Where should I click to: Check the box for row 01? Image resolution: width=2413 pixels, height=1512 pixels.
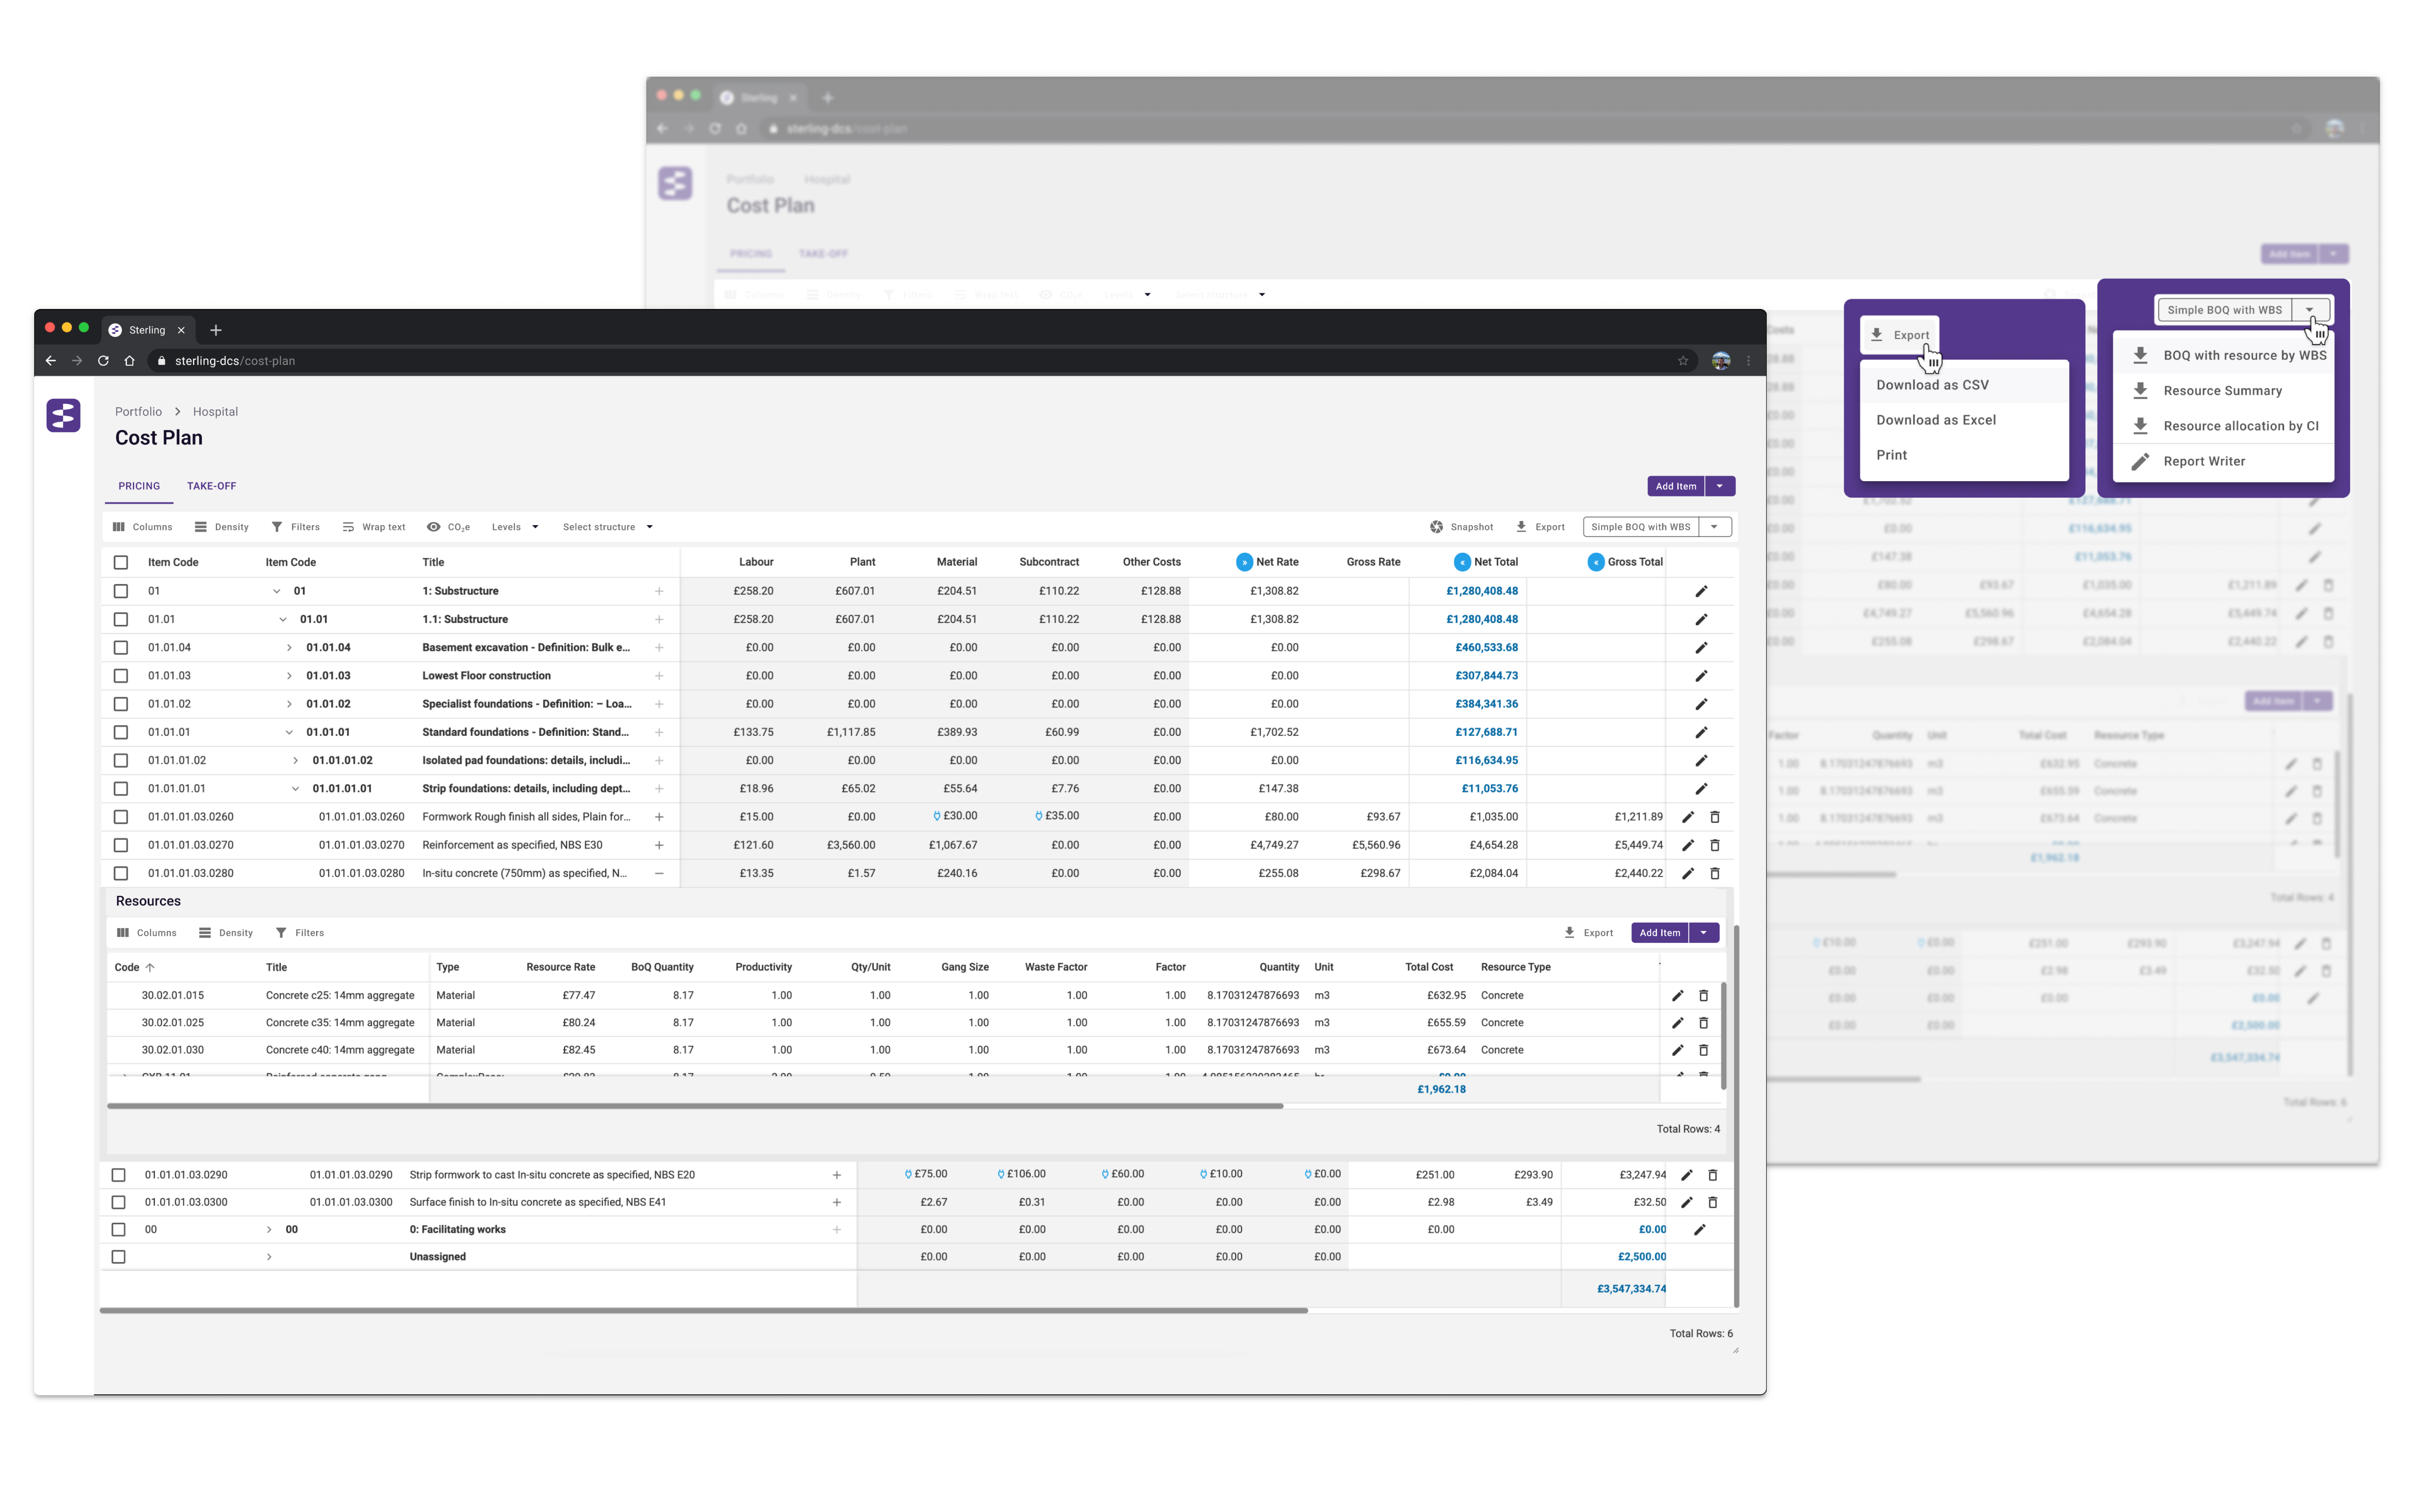[121, 591]
